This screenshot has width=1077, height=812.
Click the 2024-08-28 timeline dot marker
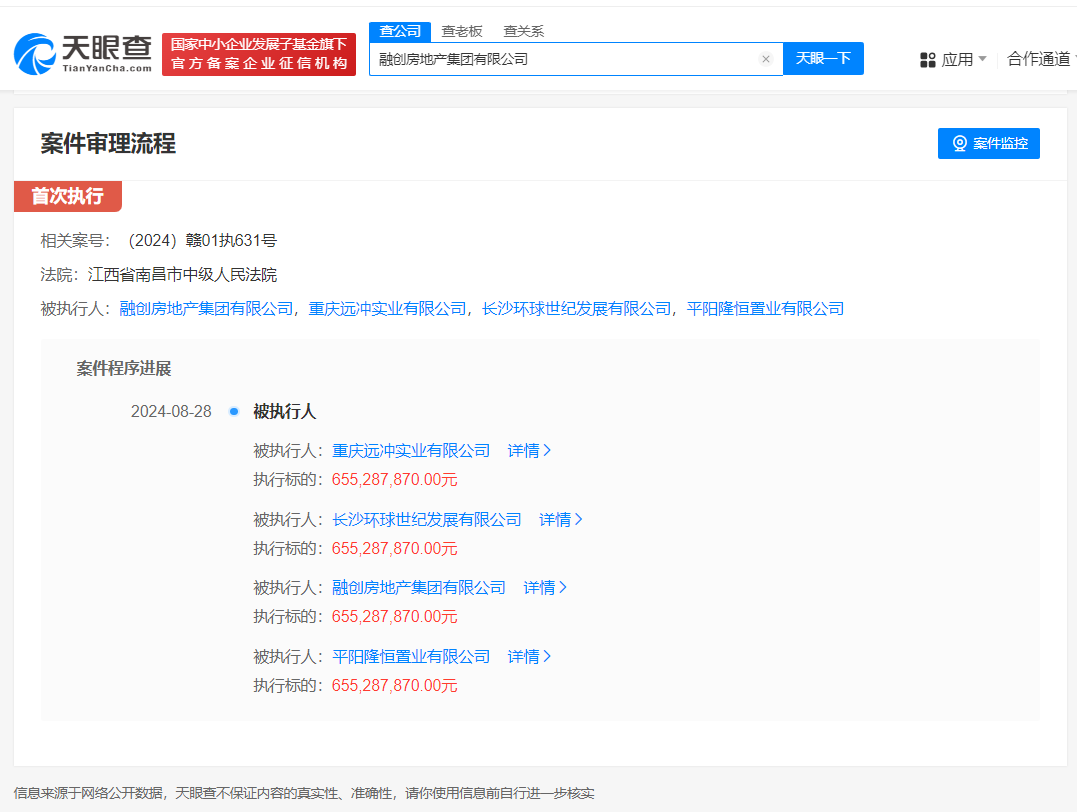(x=234, y=411)
